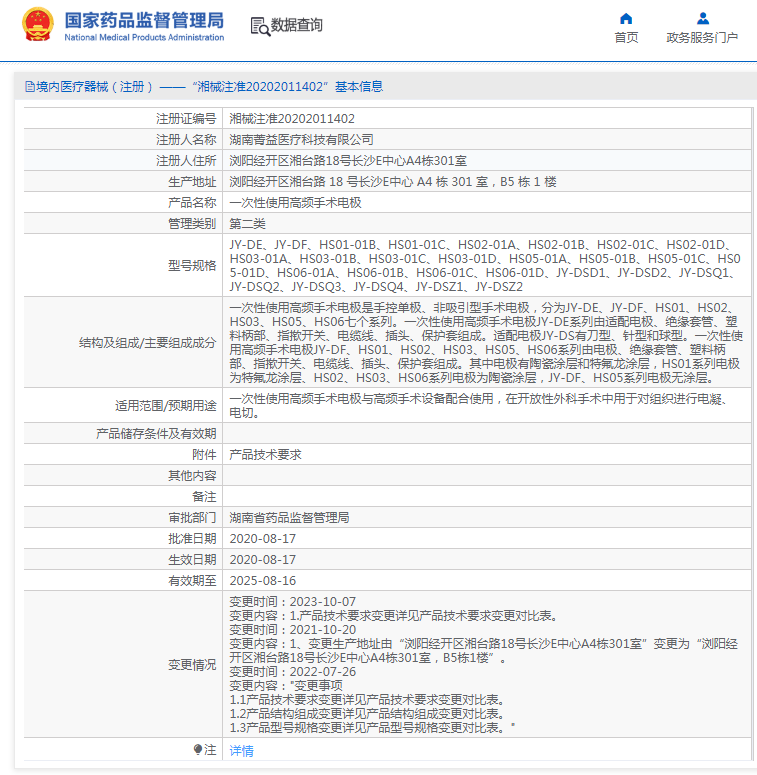Click the 适用范围/预期用途 label
The height and width of the screenshot is (775, 757).
166,406
